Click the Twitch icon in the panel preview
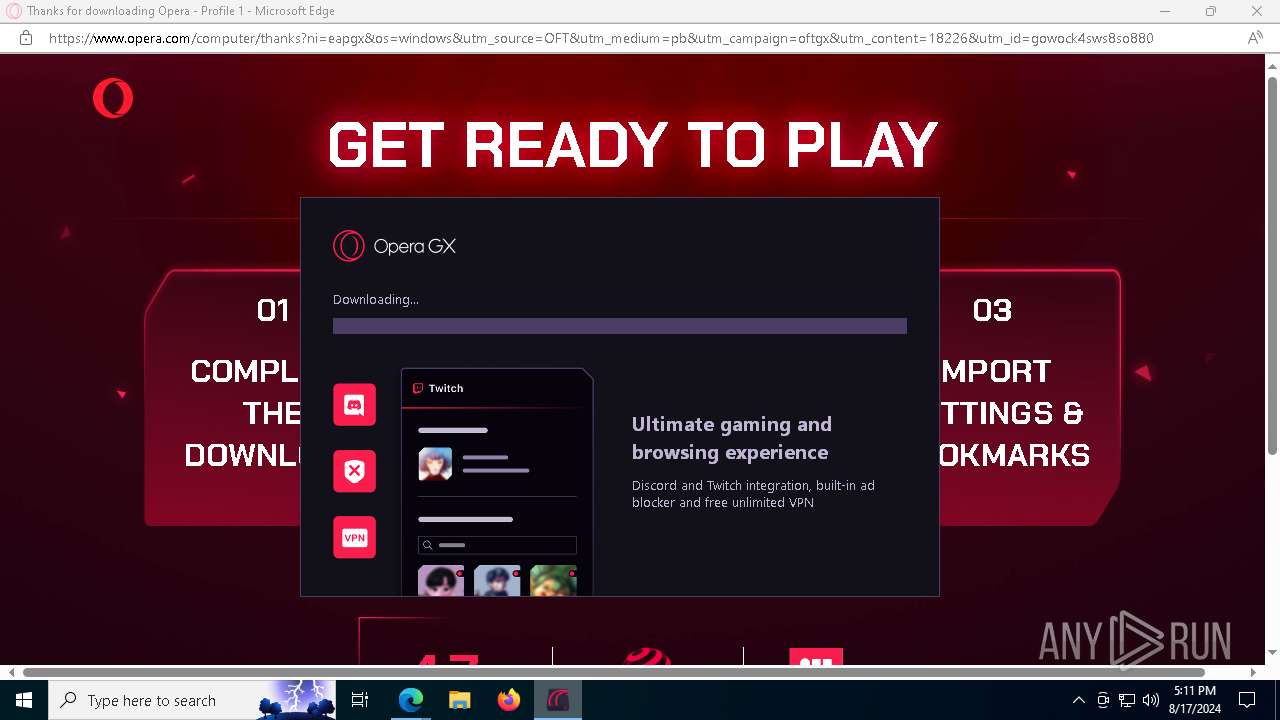 (x=418, y=388)
